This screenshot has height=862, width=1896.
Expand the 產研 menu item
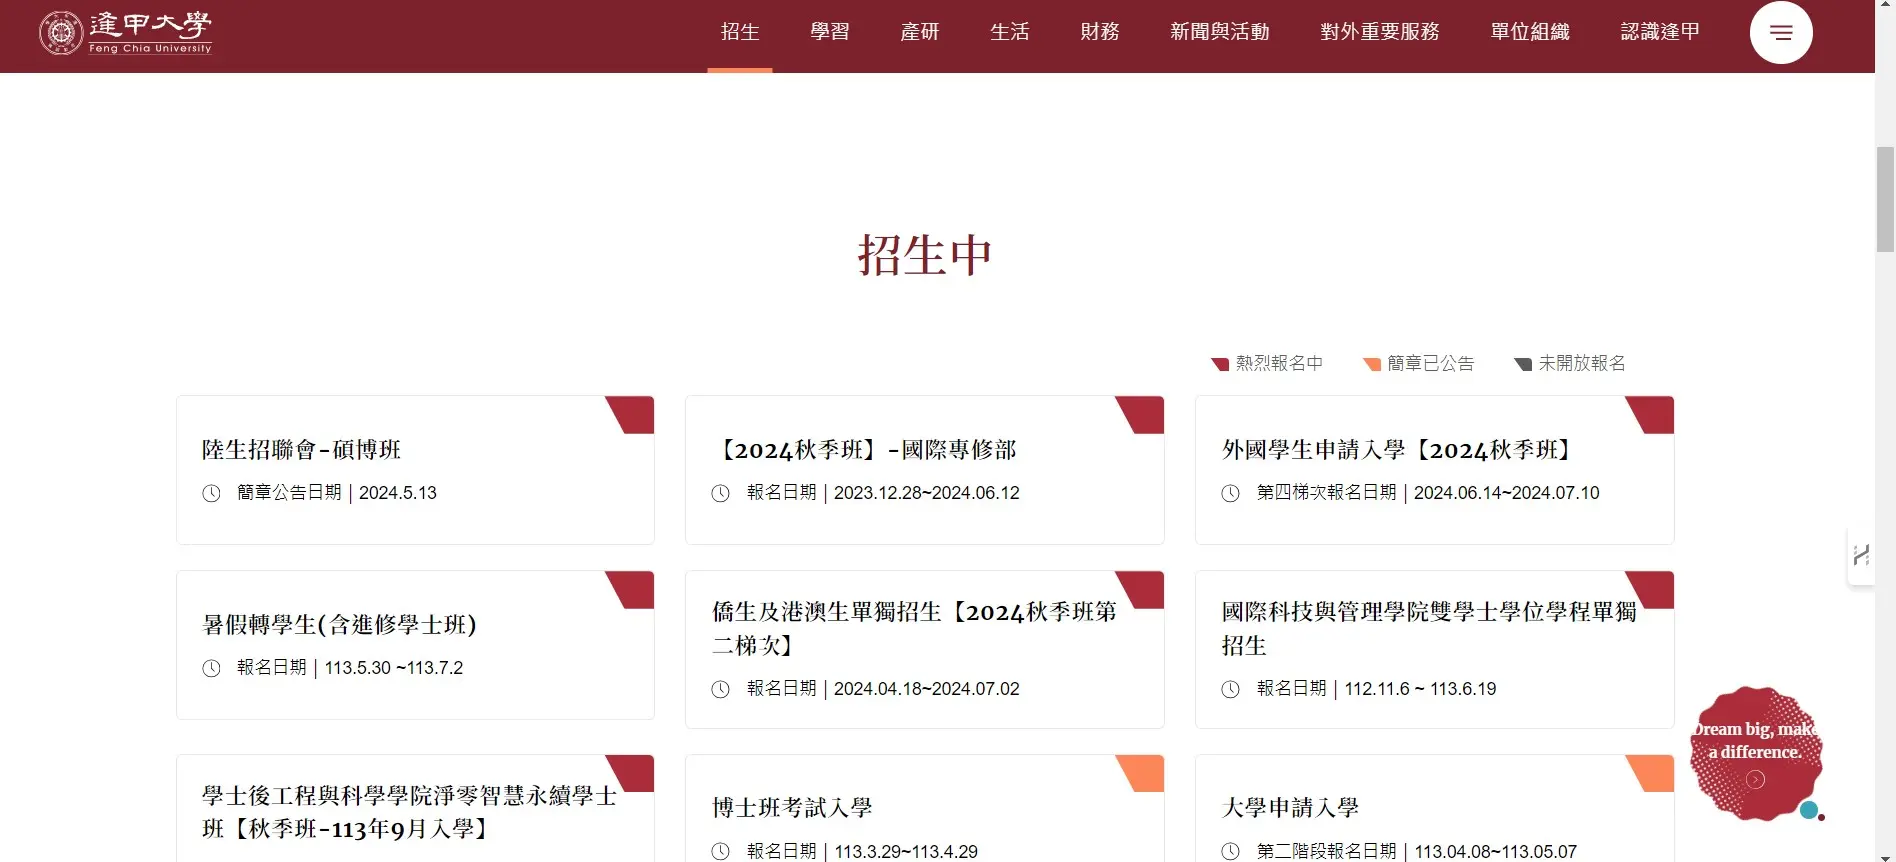click(920, 32)
